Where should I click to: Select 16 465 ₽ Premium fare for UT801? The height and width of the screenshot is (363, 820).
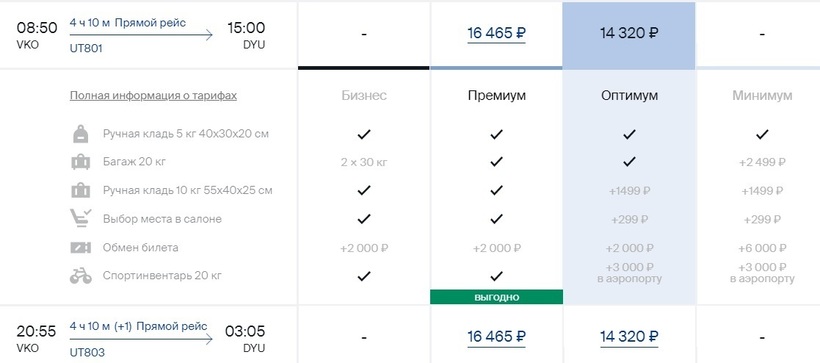[496, 33]
